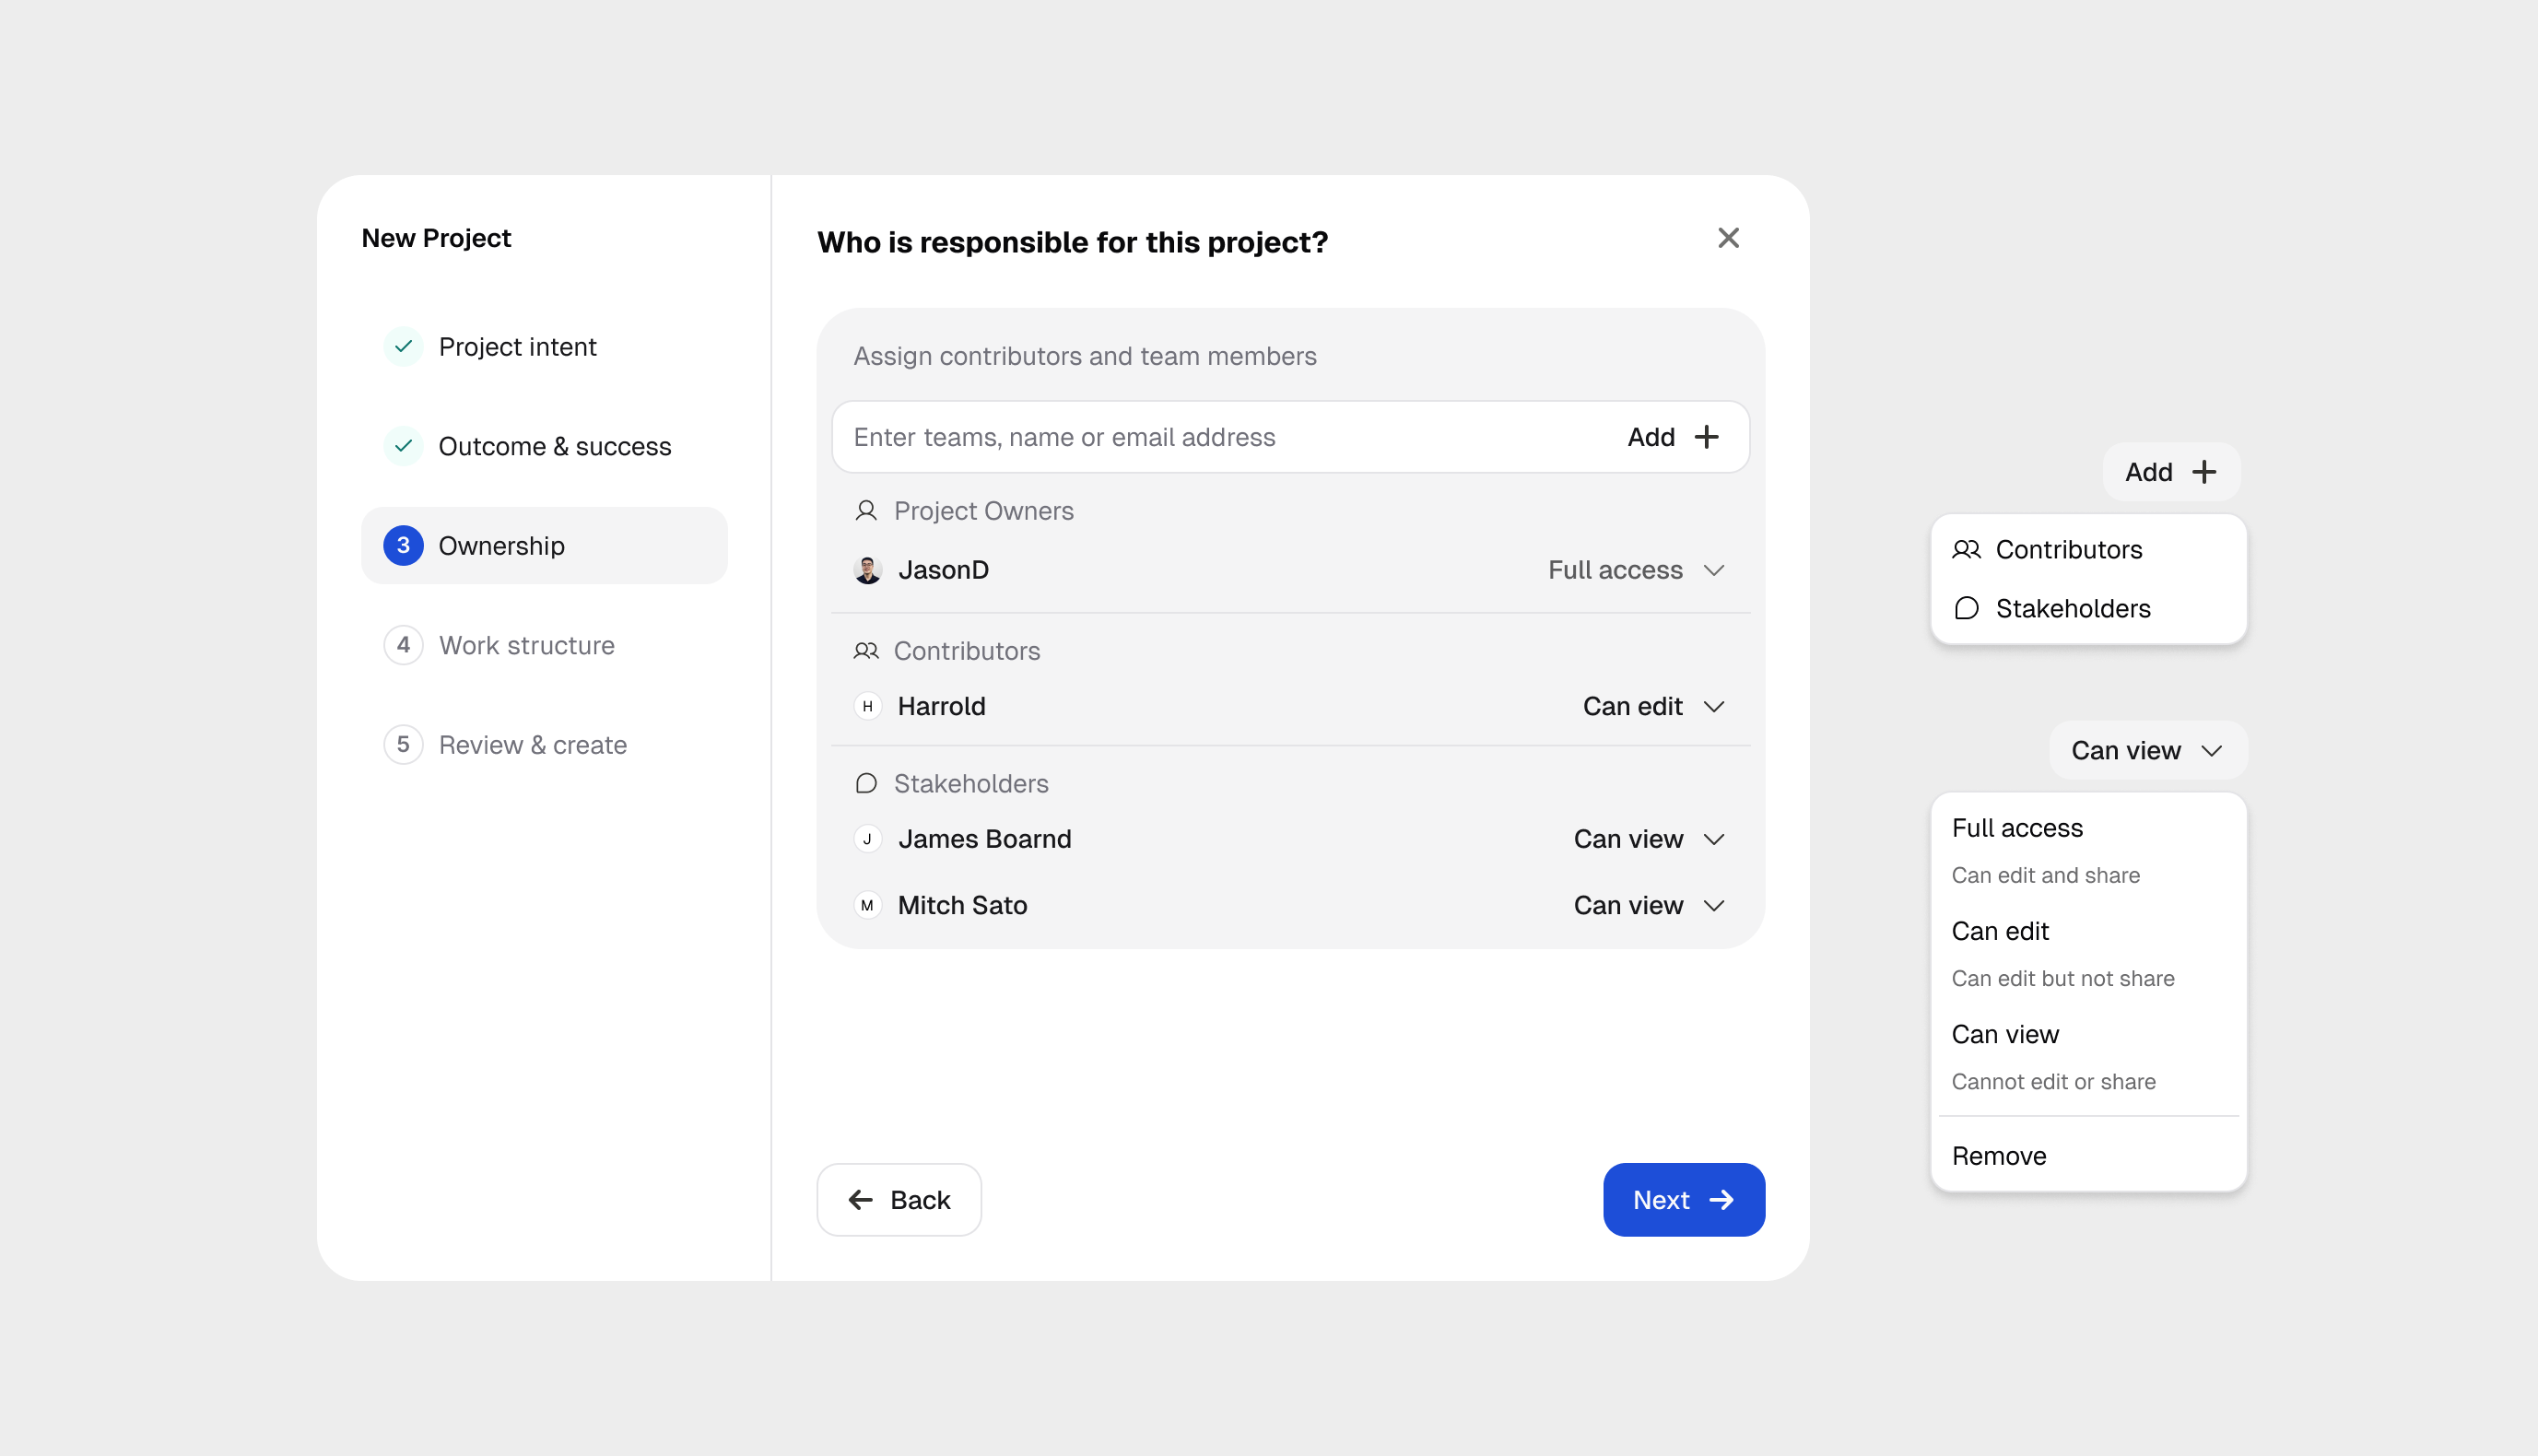Close the new project dialog
The image size is (2538, 1456).
point(1728,238)
